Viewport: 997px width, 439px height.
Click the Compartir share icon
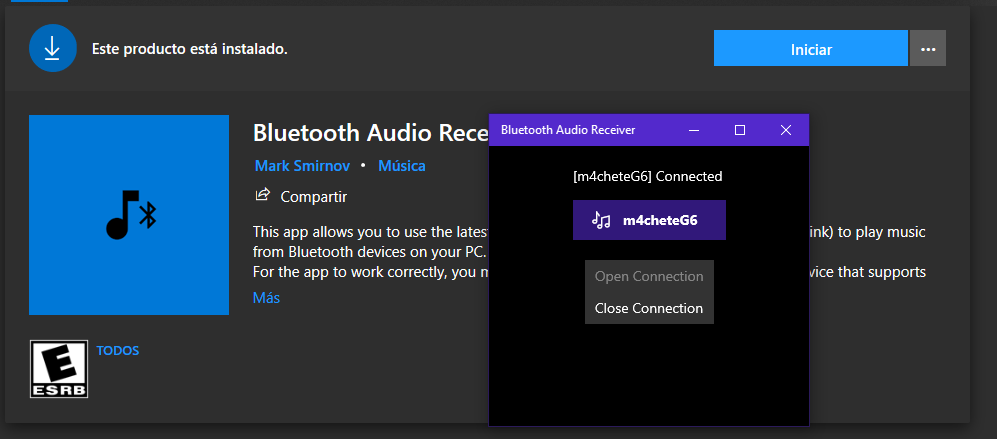click(262, 195)
